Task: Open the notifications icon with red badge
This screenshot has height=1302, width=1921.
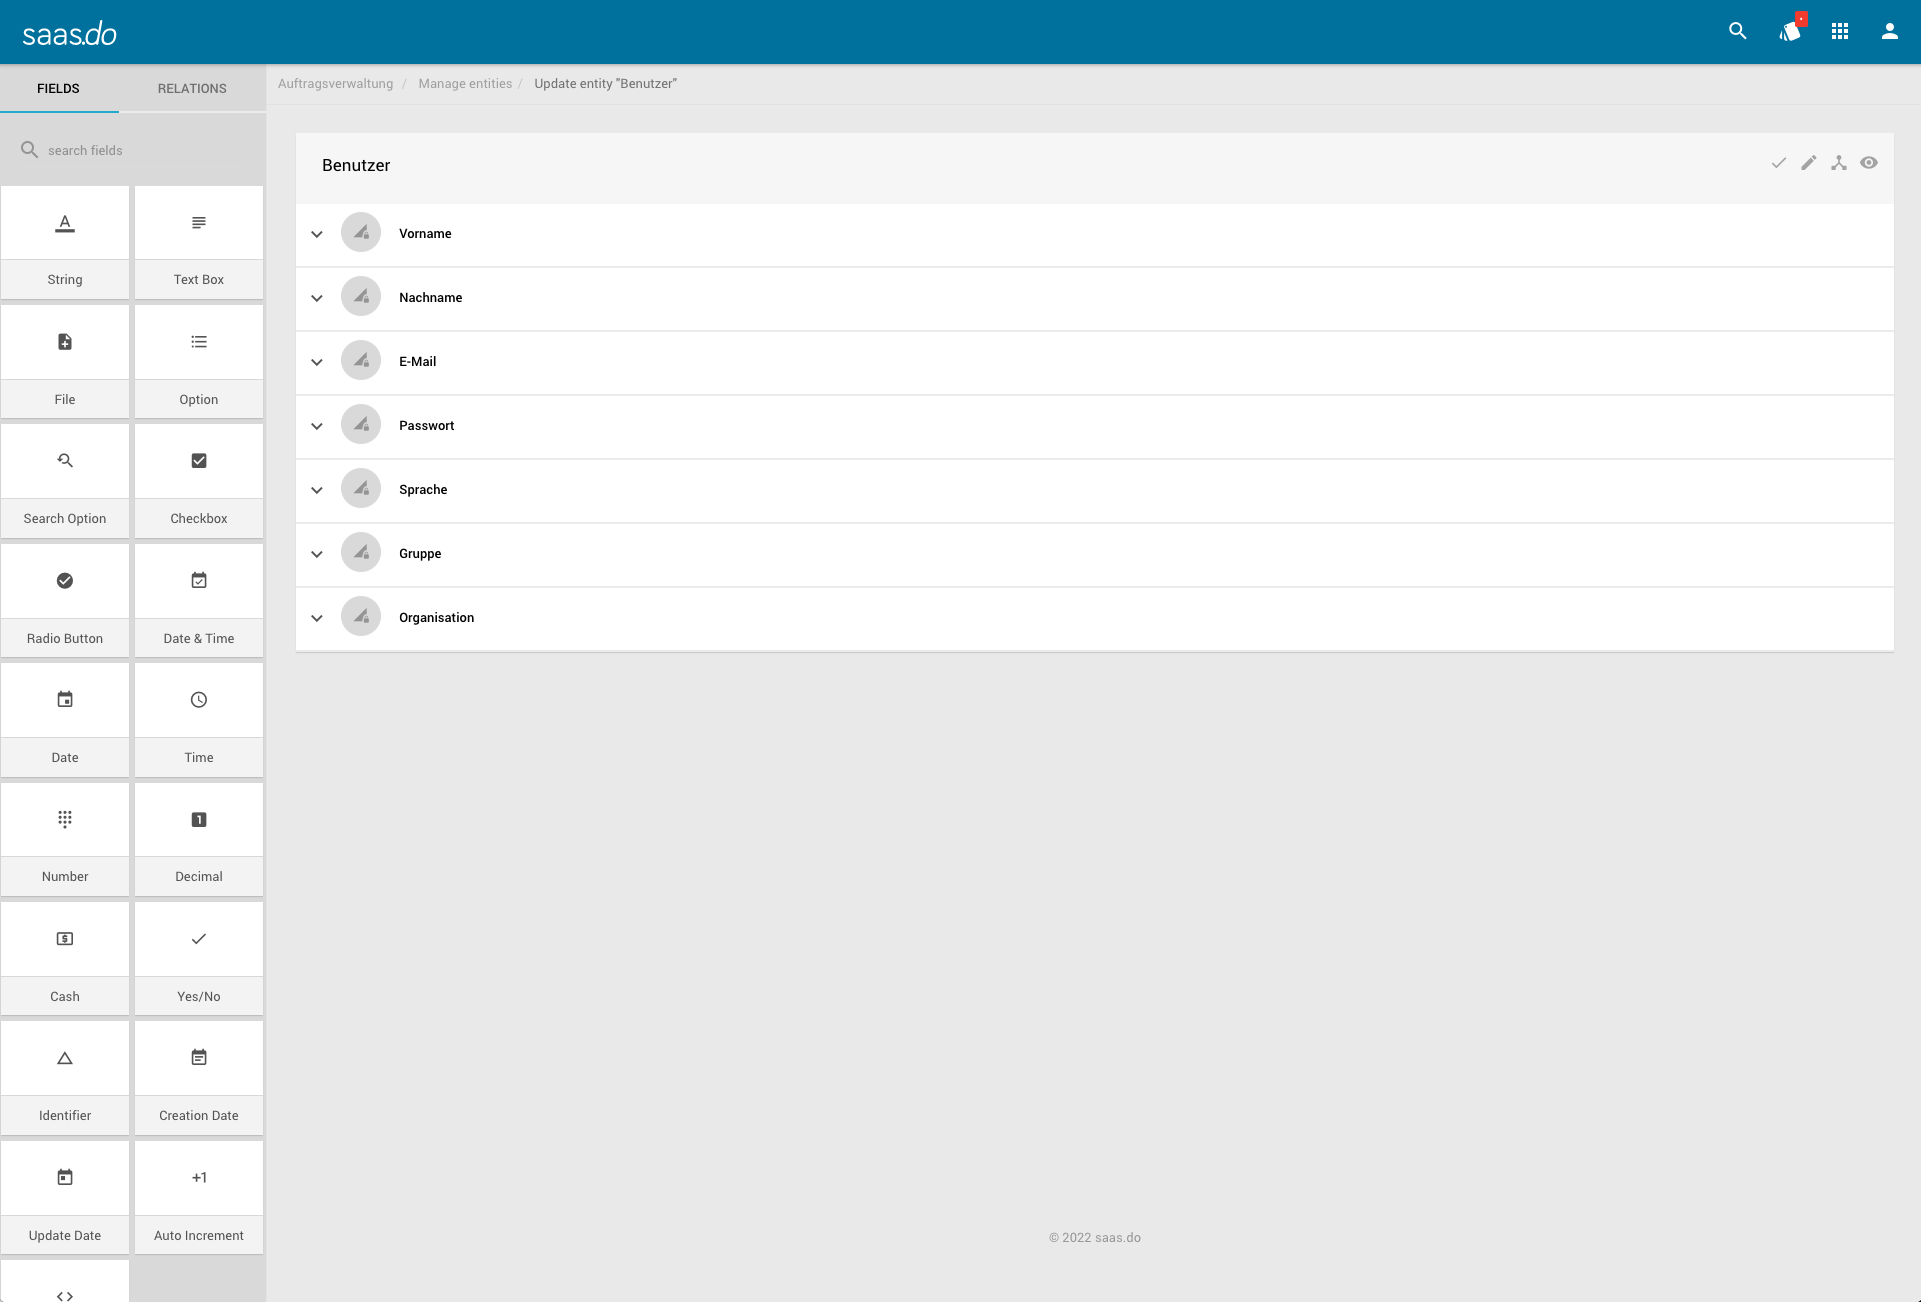Action: click(1790, 31)
